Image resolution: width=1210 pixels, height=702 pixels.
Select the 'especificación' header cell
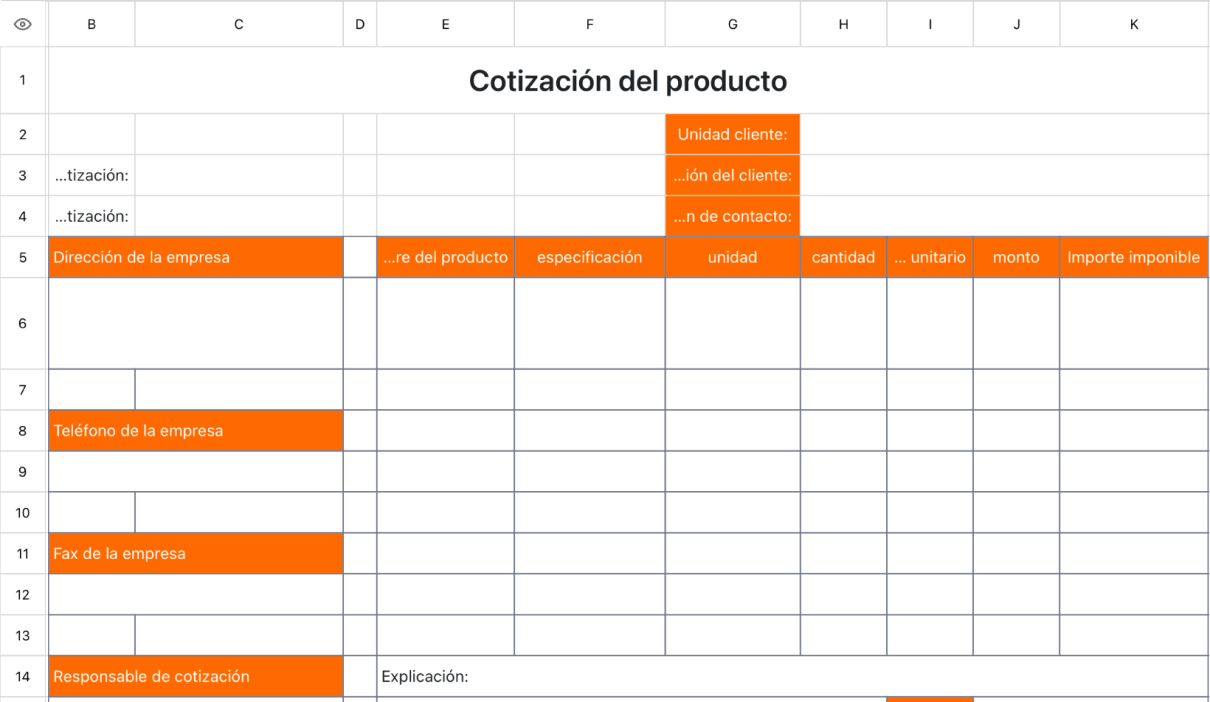pyautogui.click(x=590, y=257)
